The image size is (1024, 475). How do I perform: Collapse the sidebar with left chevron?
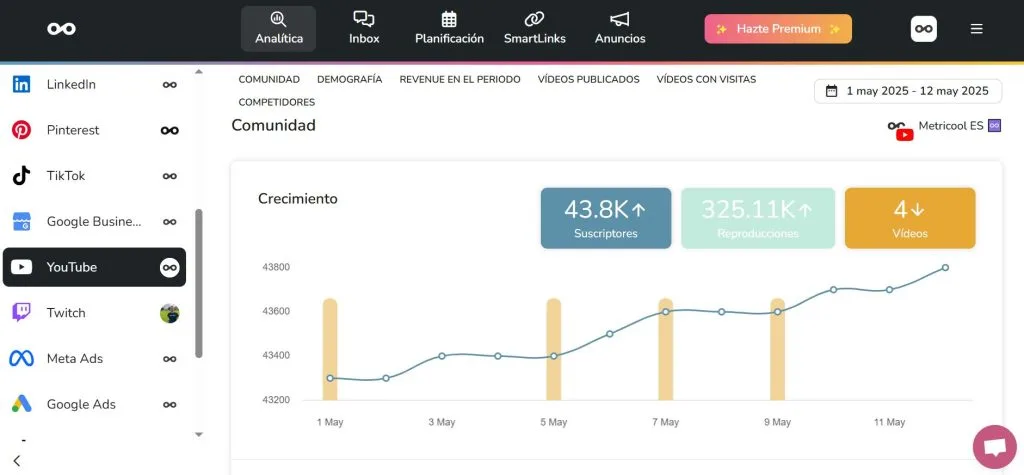click(17, 460)
